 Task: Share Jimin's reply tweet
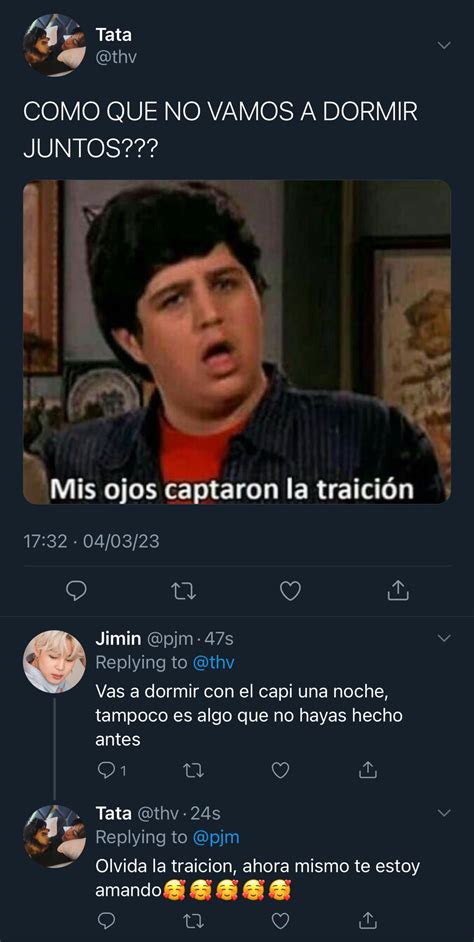pos(368,770)
